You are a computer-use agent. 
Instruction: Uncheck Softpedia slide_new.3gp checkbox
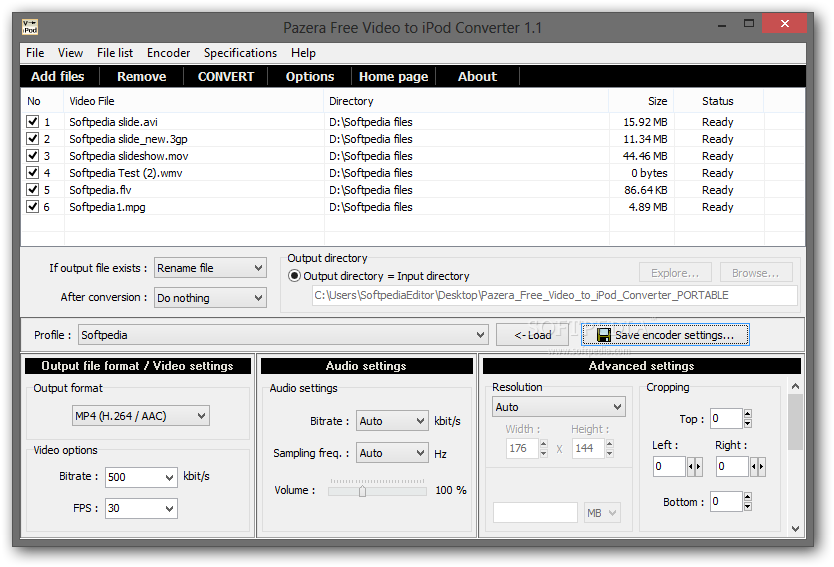tap(32, 138)
